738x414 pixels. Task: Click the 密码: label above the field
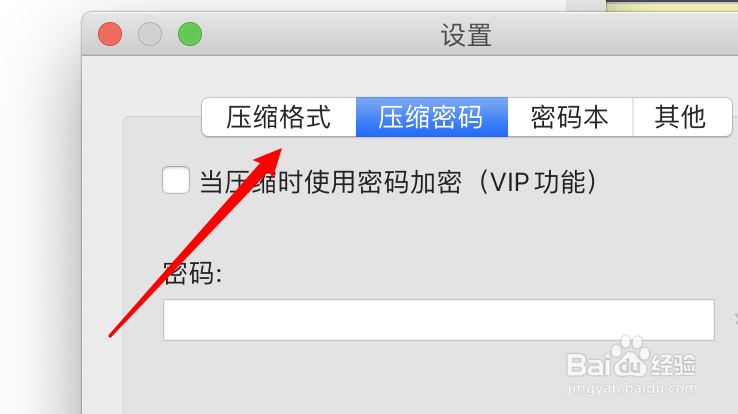coord(193,273)
